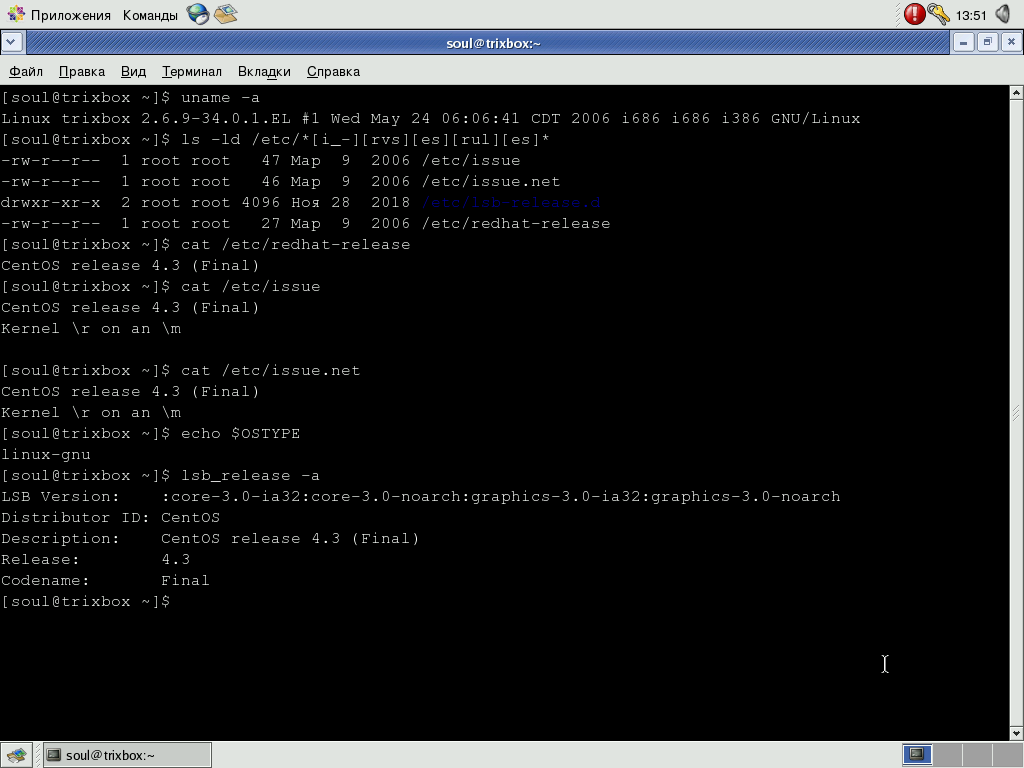Open the Справка menu
1024x768 pixels.
333,71
